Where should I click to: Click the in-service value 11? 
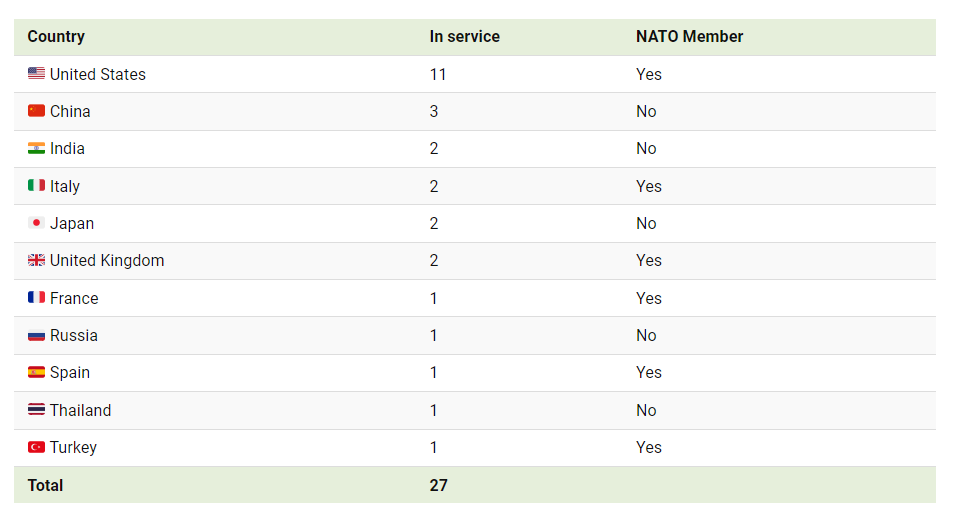(x=438, y=74)
